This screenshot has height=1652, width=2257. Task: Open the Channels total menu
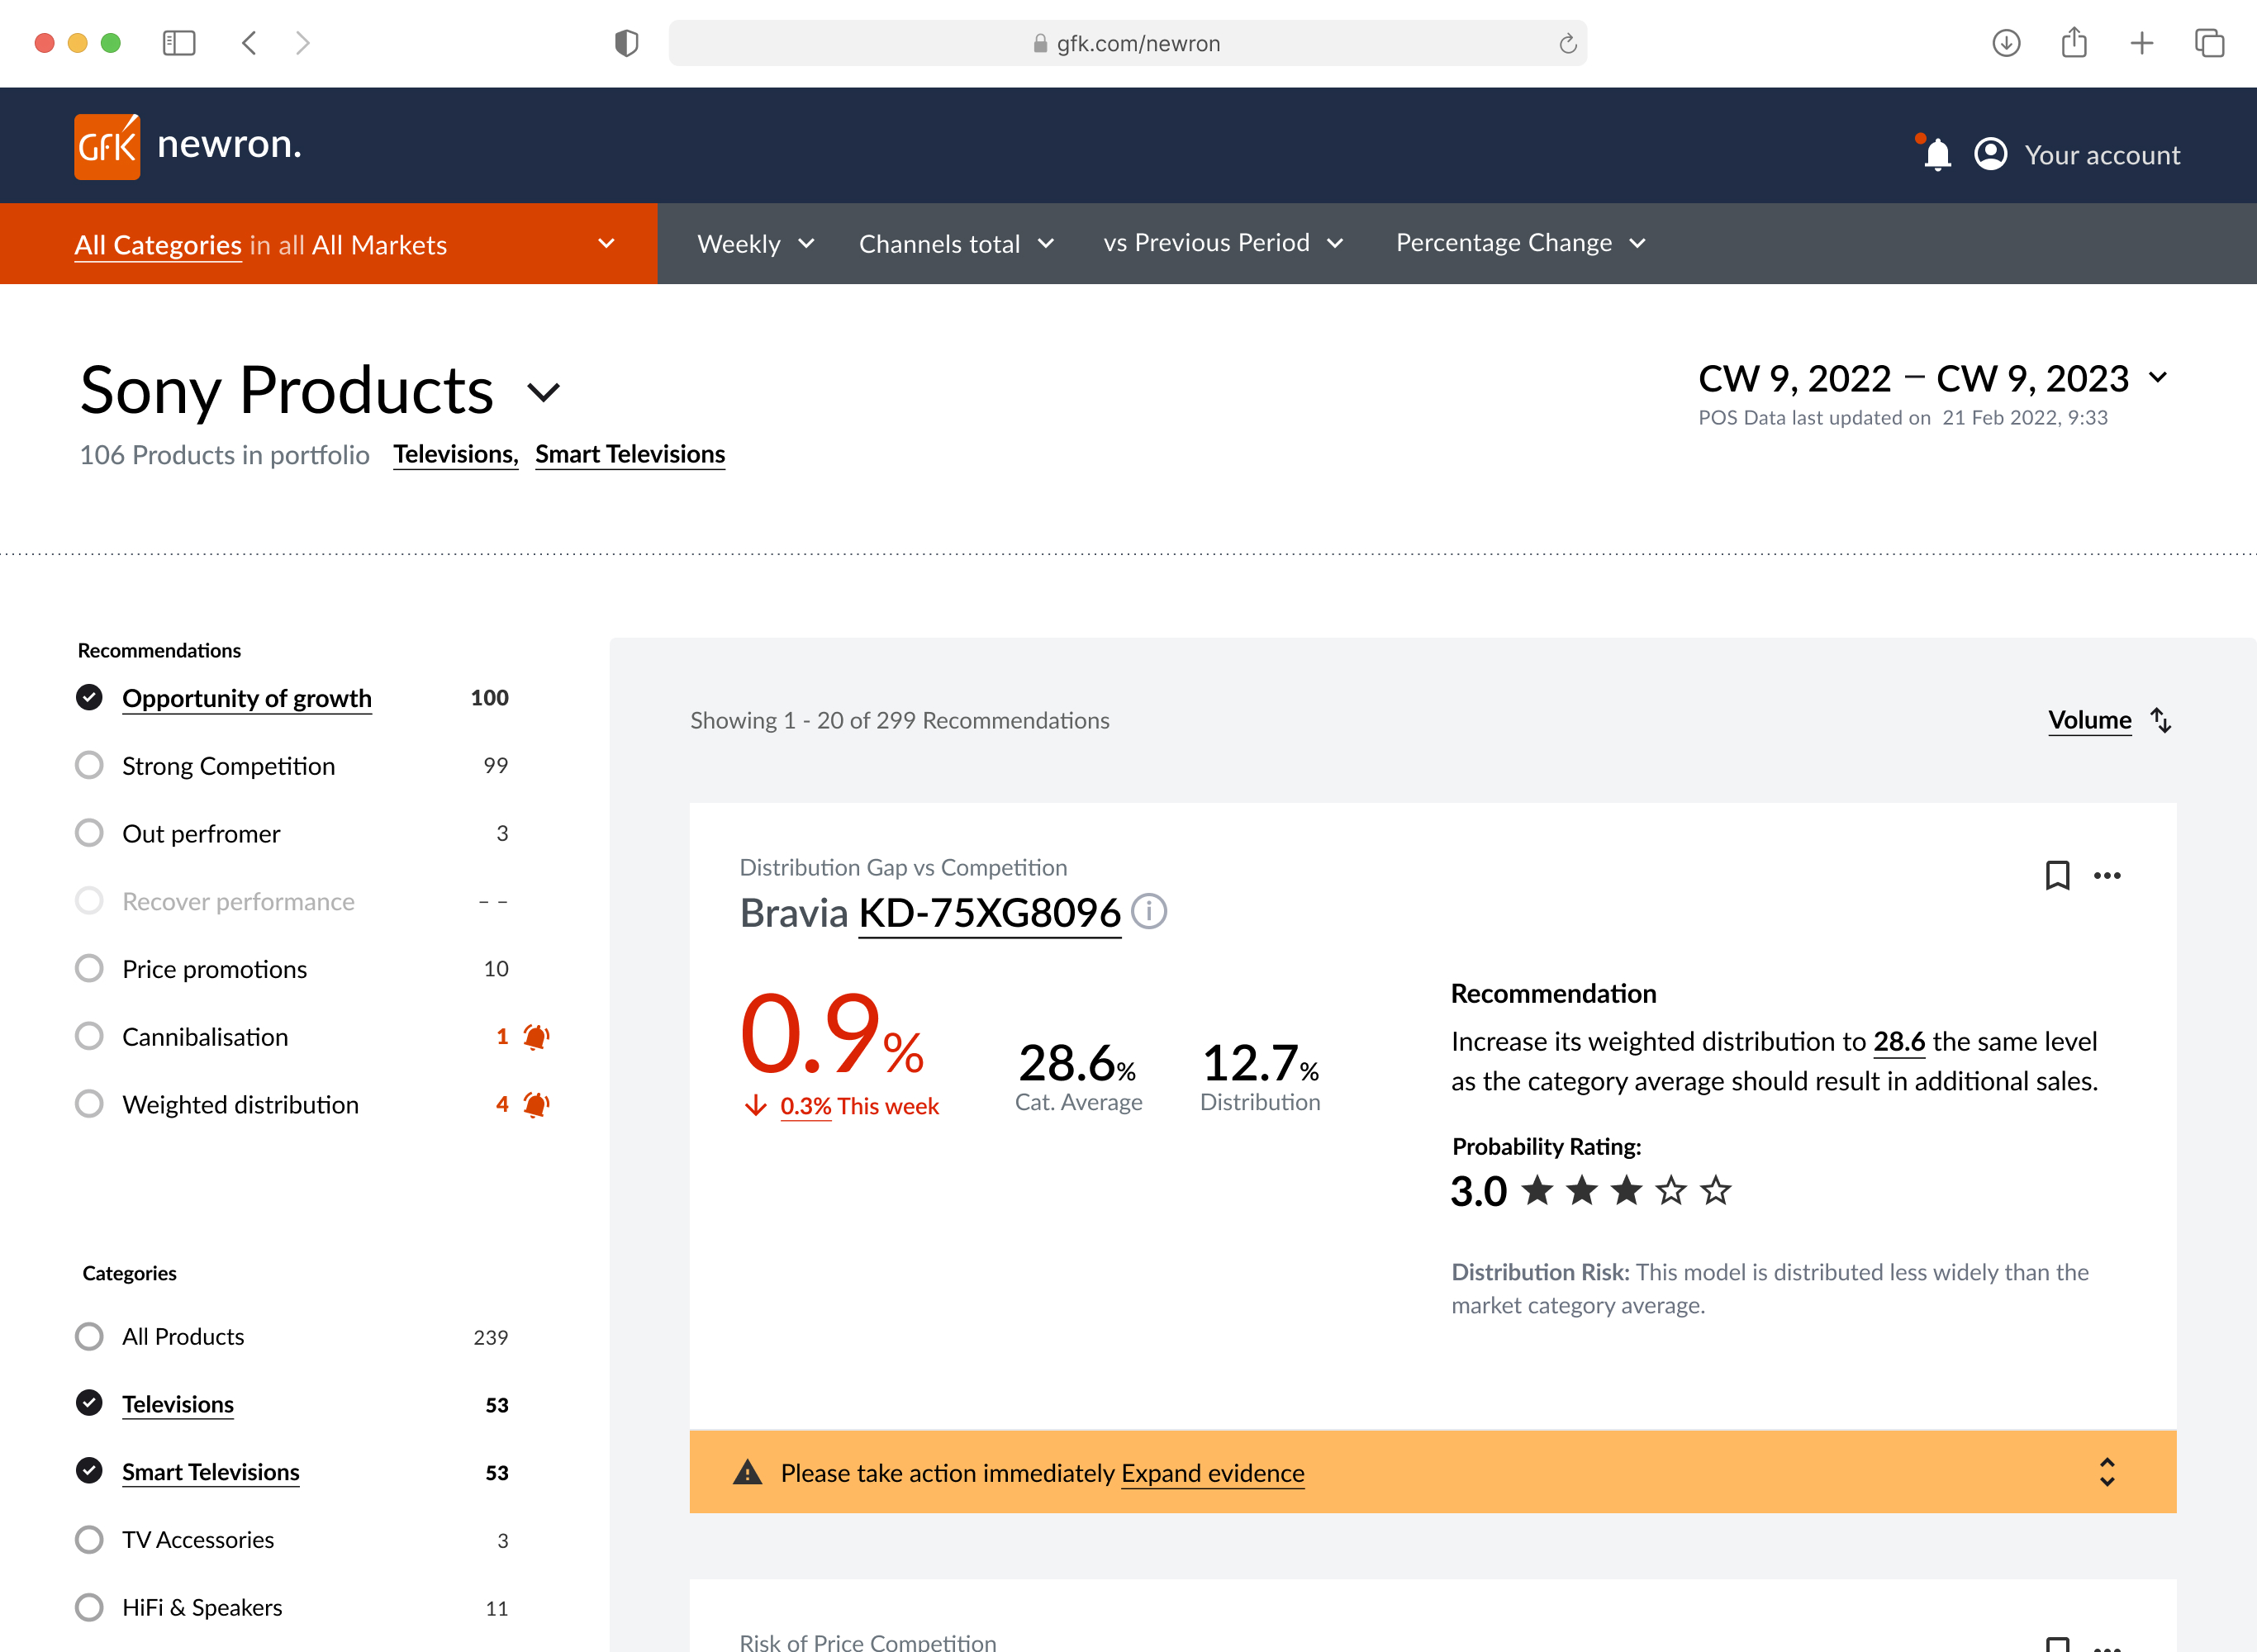(956, 244)
